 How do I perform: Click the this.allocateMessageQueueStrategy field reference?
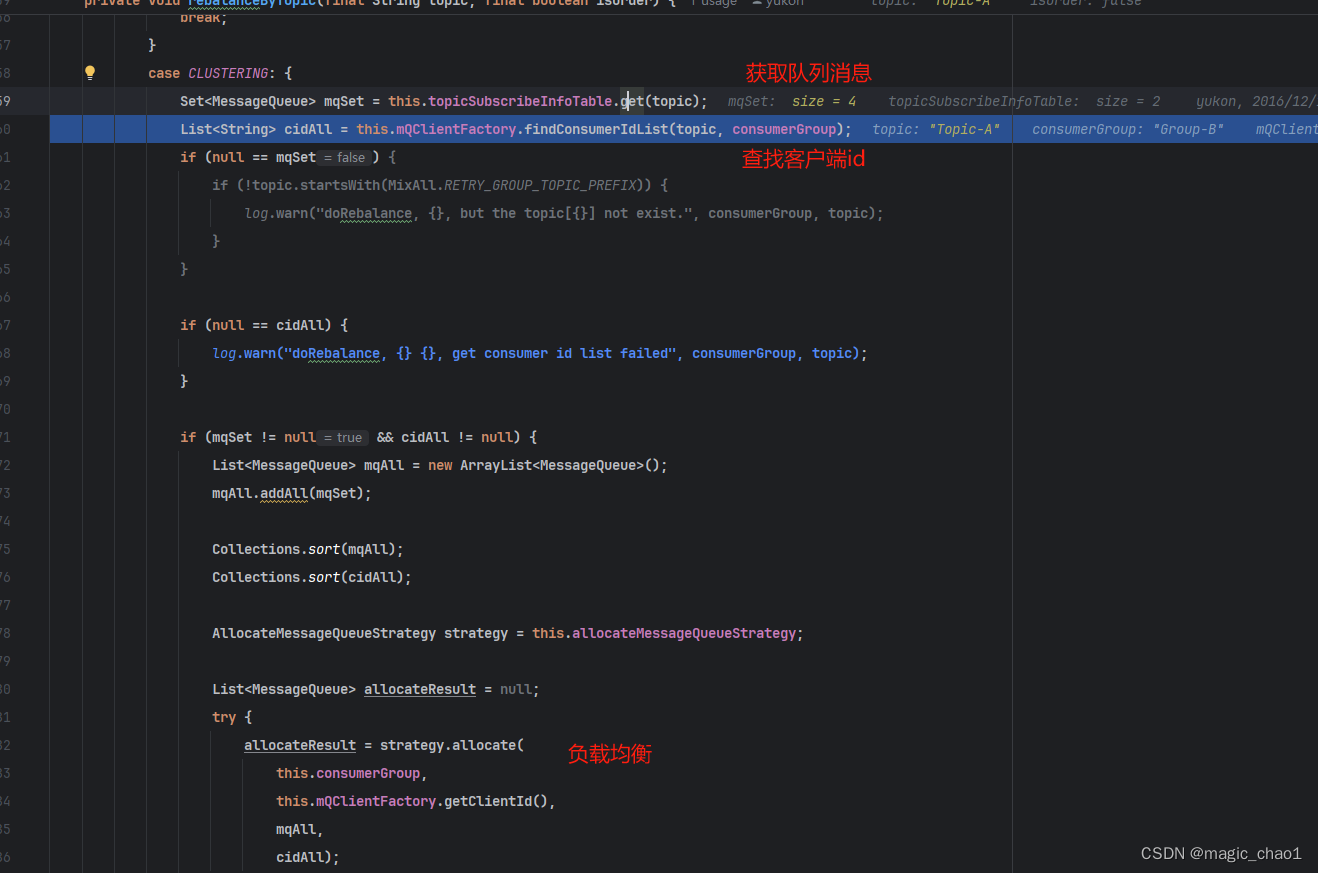tap(664, 633)
